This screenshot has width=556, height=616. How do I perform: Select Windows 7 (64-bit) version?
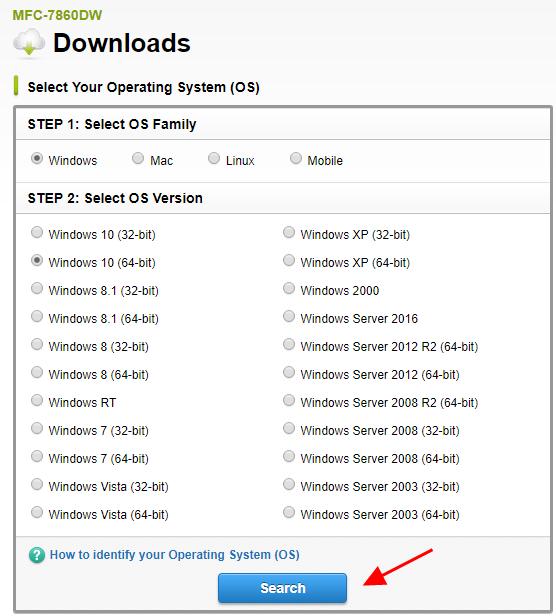coord(37,456)
